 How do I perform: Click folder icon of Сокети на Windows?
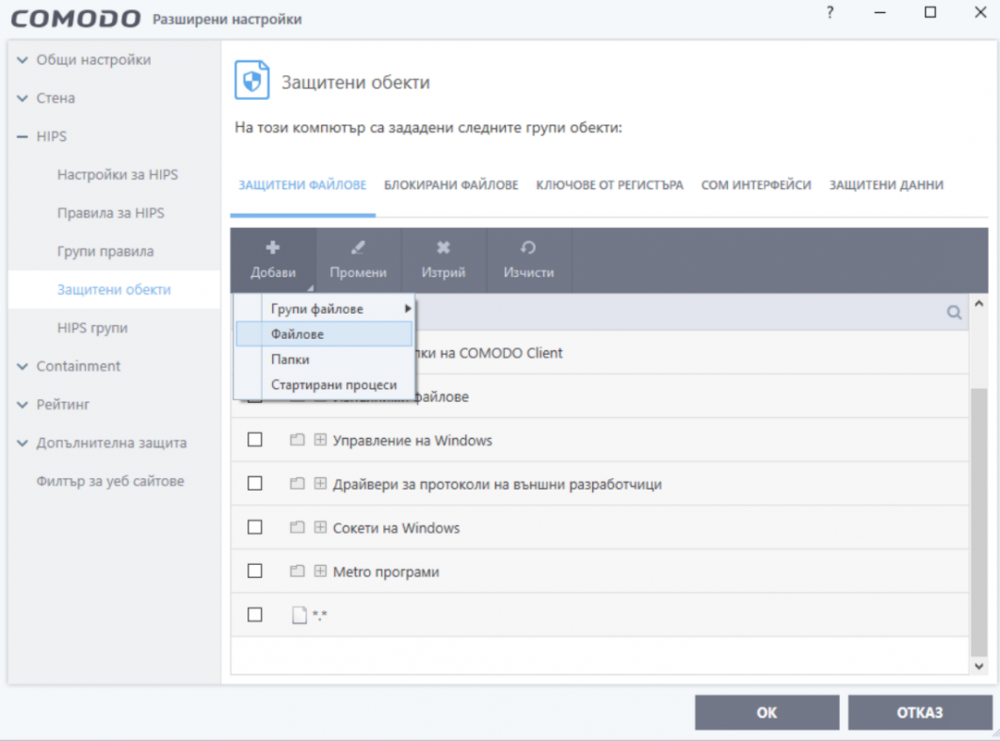tap(297, 527)
